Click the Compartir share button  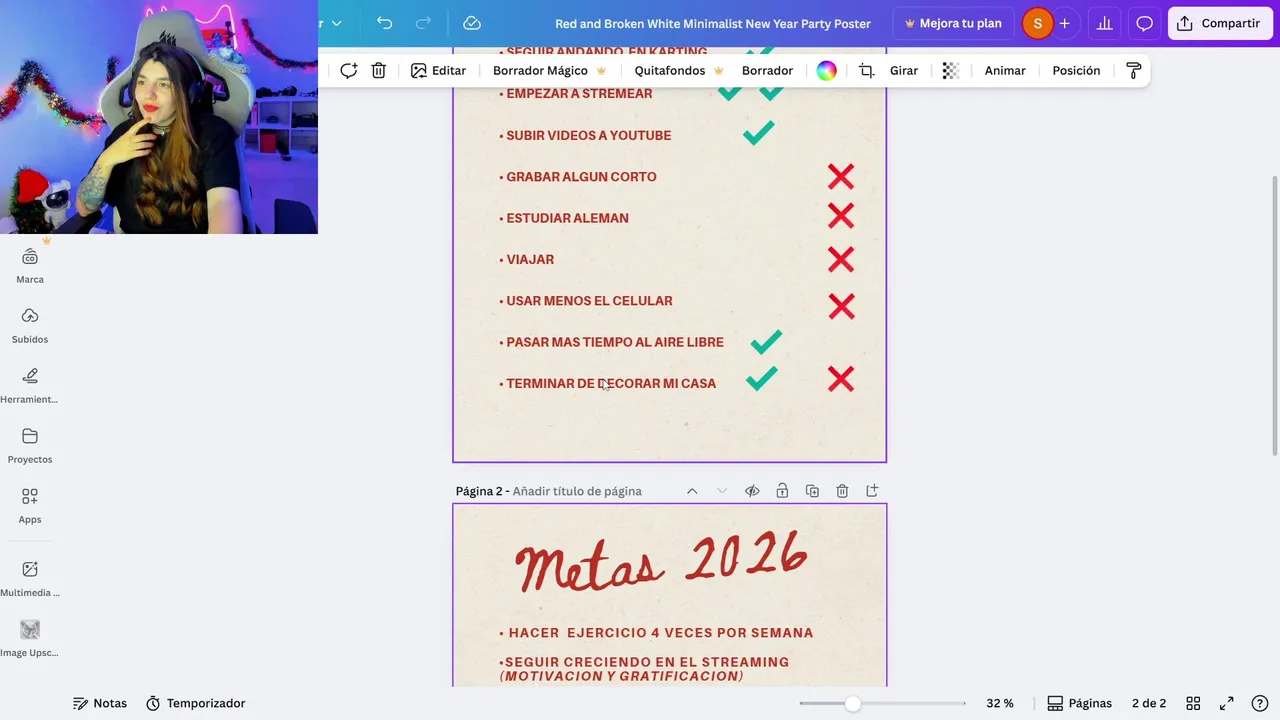1219,23
